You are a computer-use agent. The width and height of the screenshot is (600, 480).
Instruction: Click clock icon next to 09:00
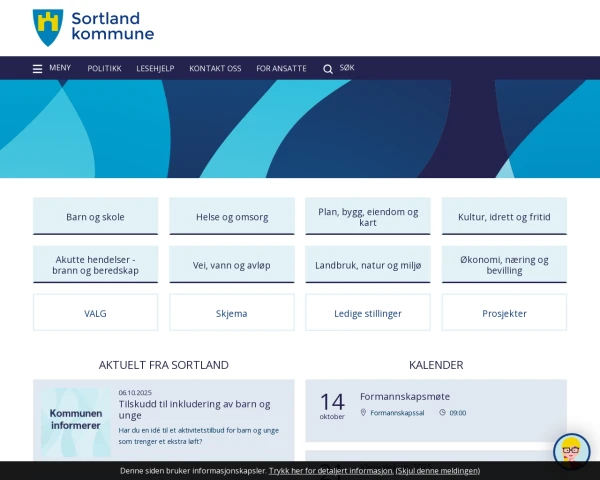442,412
